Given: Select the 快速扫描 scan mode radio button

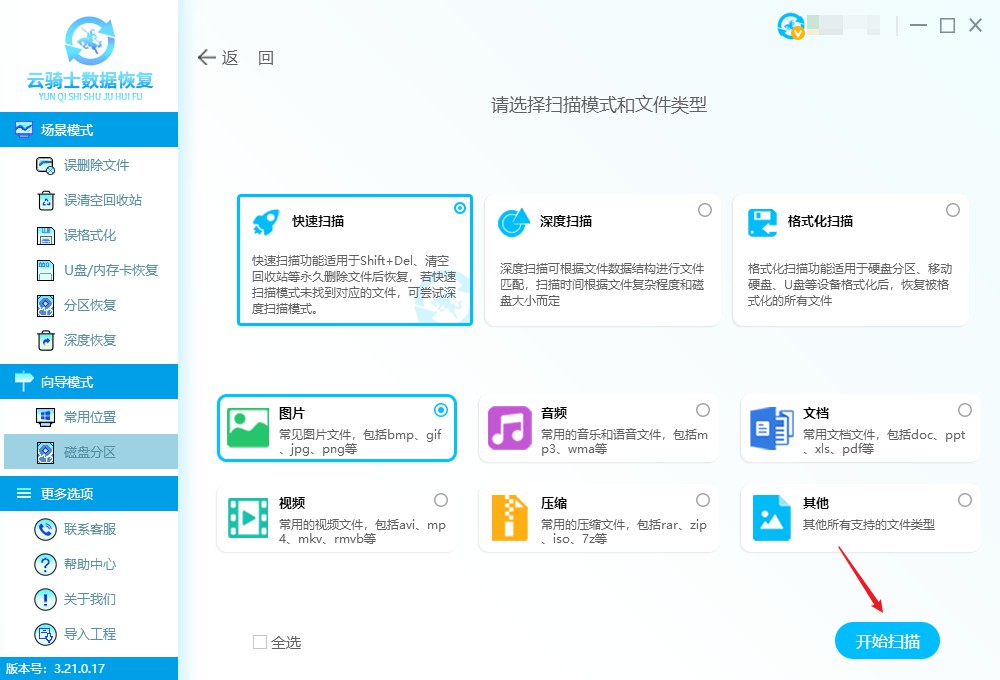Looking at the screenshot, I should coord(460,207).
